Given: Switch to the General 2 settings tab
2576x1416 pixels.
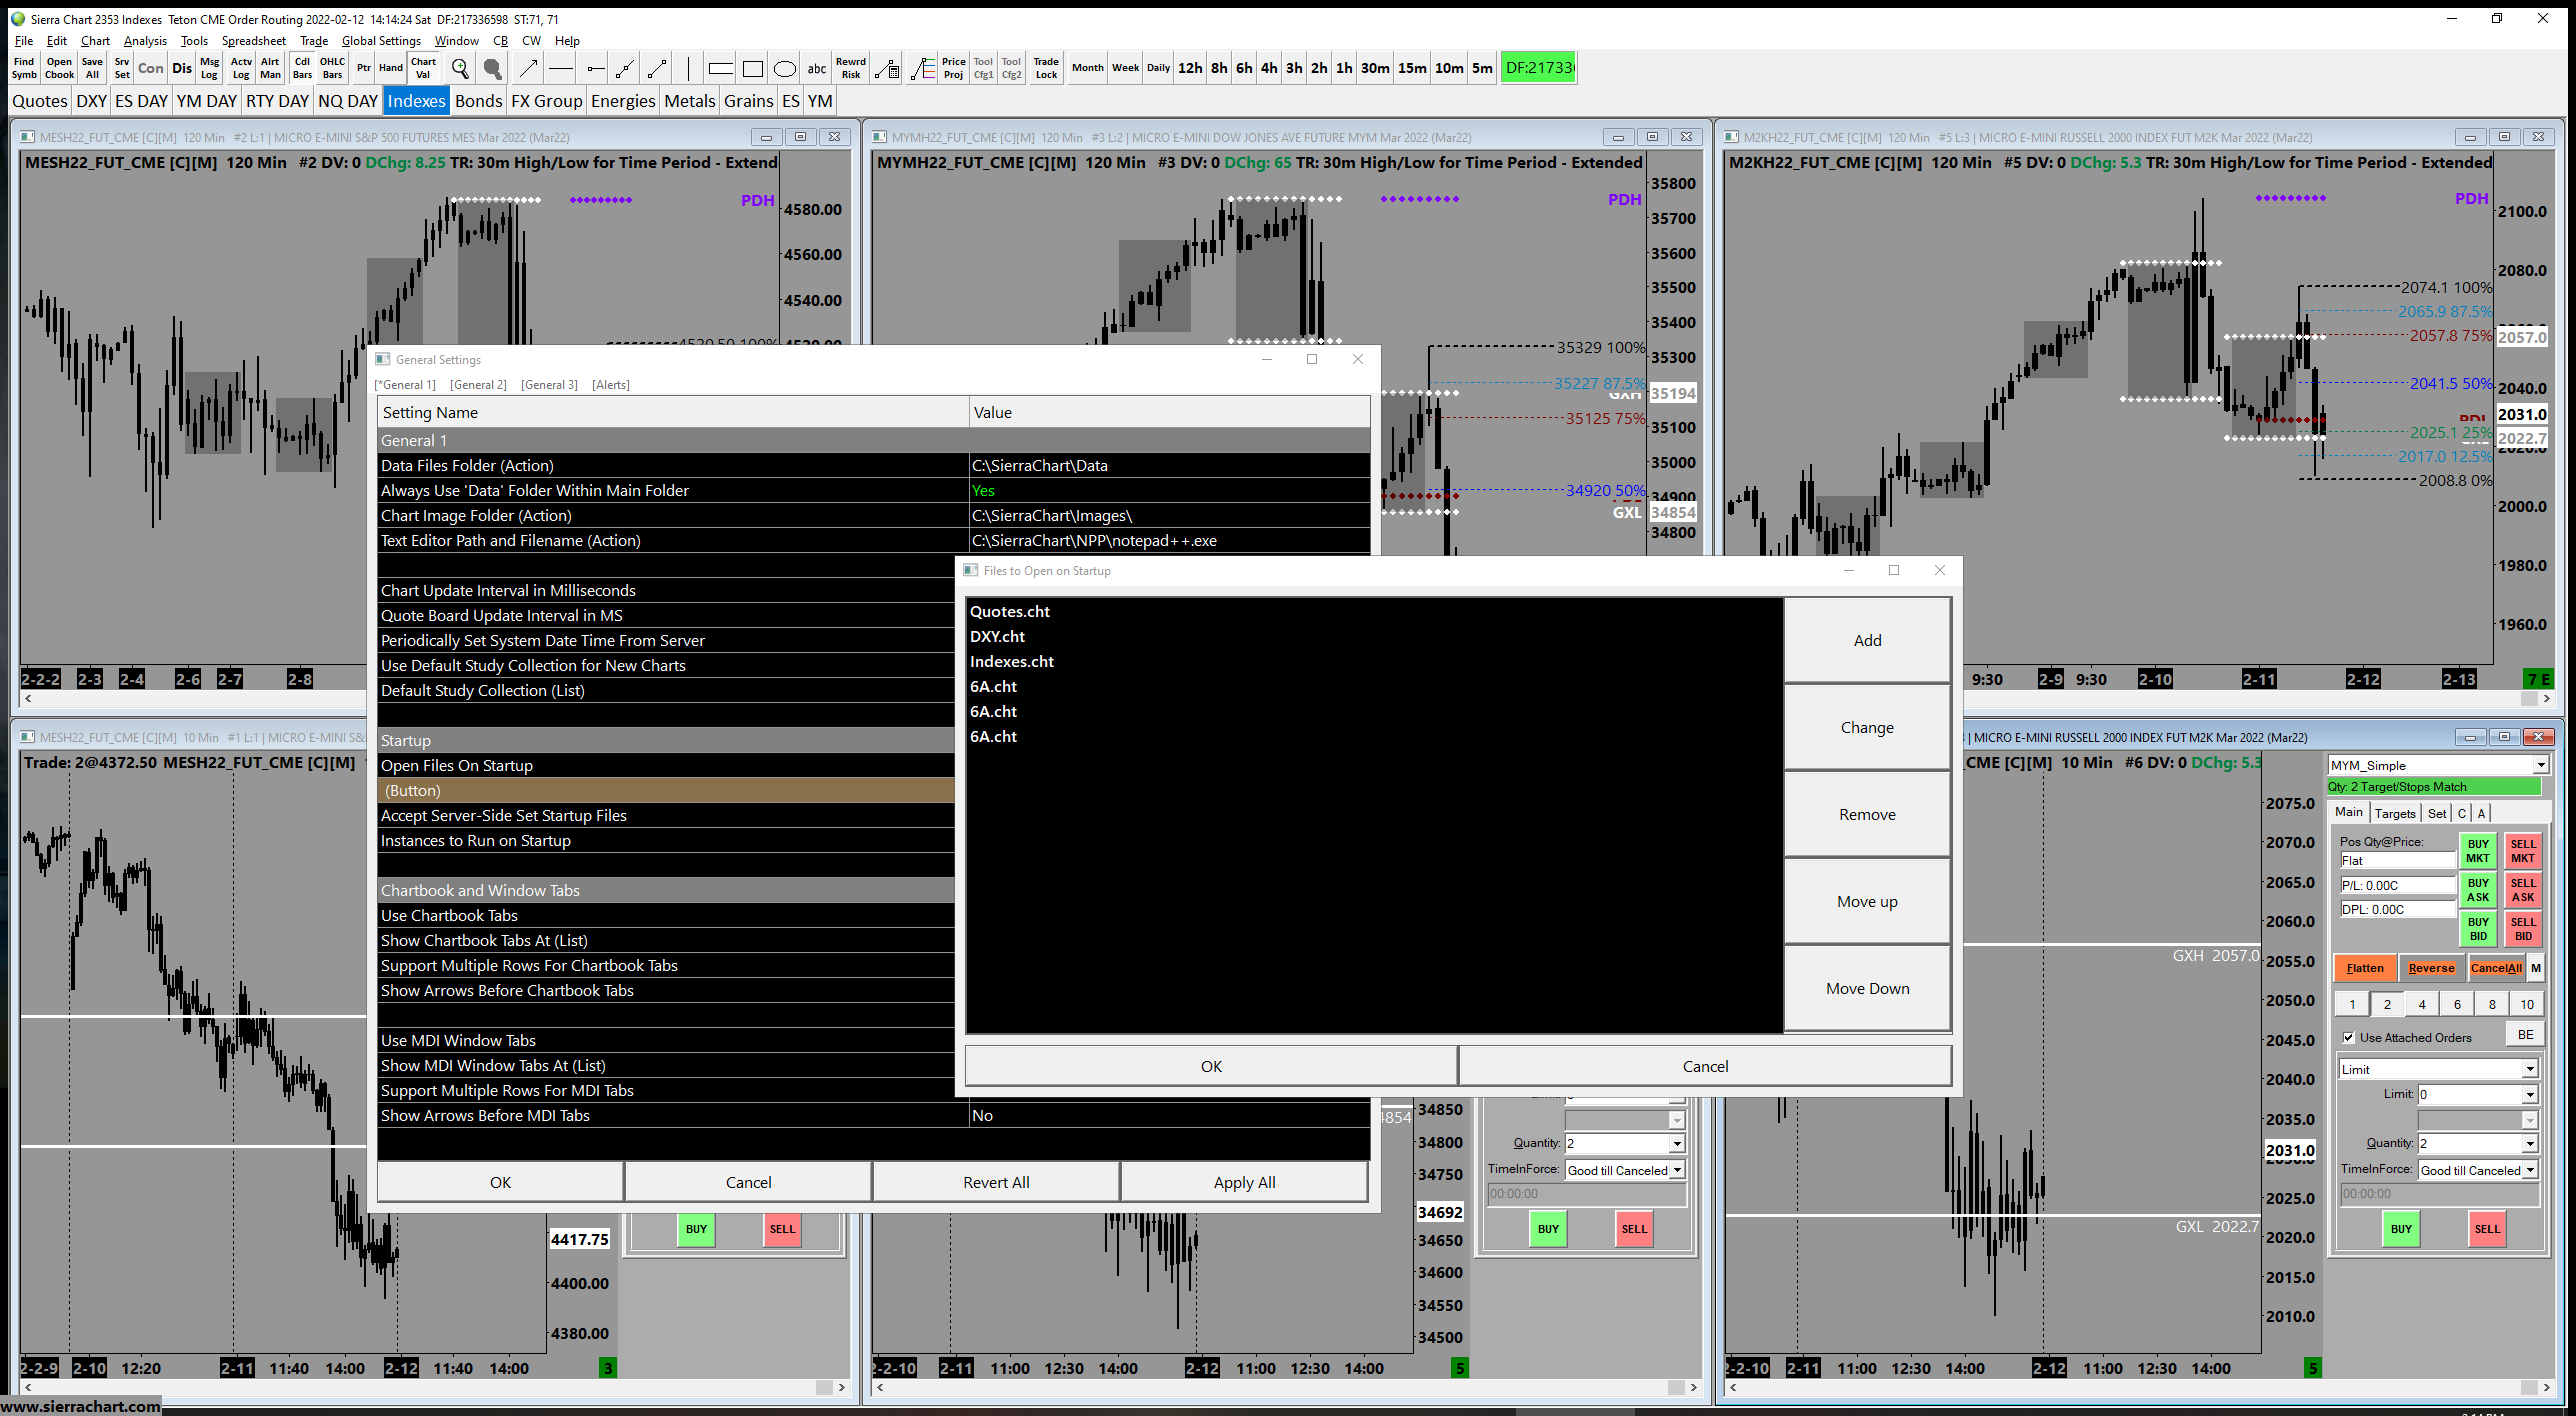Looking at the screenshot, I should (478, 385).
